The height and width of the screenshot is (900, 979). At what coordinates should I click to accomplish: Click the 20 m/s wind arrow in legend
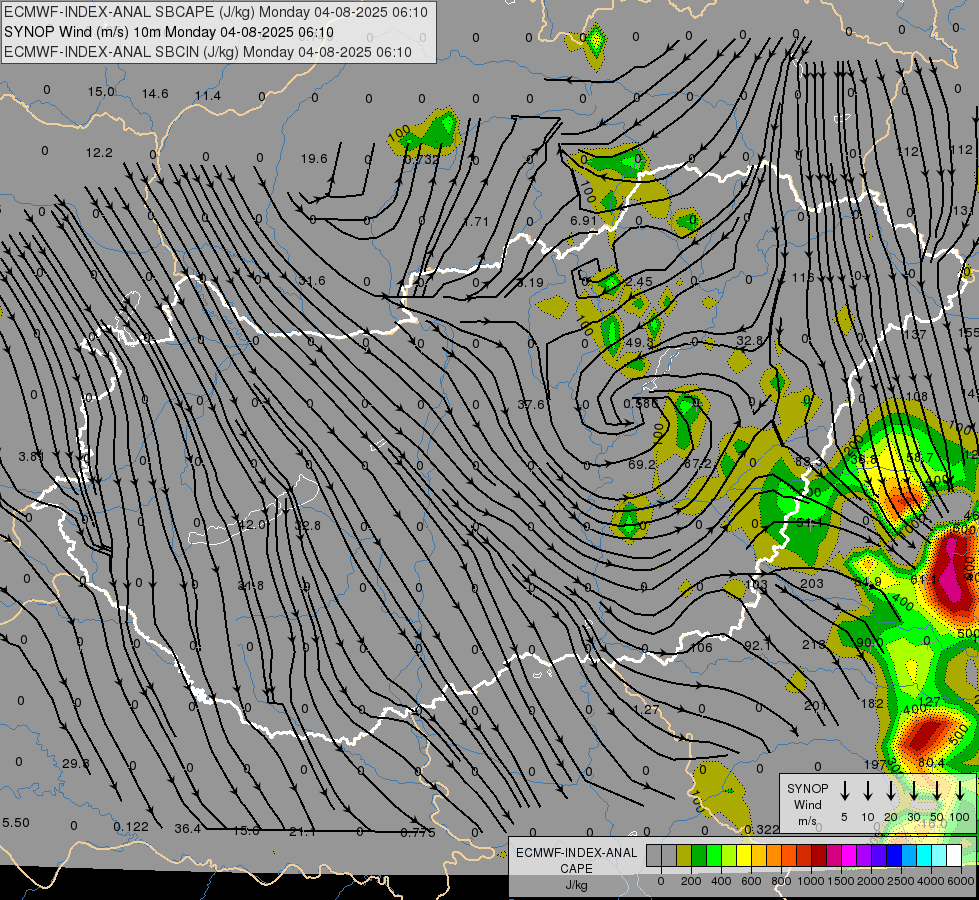[890, 790]
